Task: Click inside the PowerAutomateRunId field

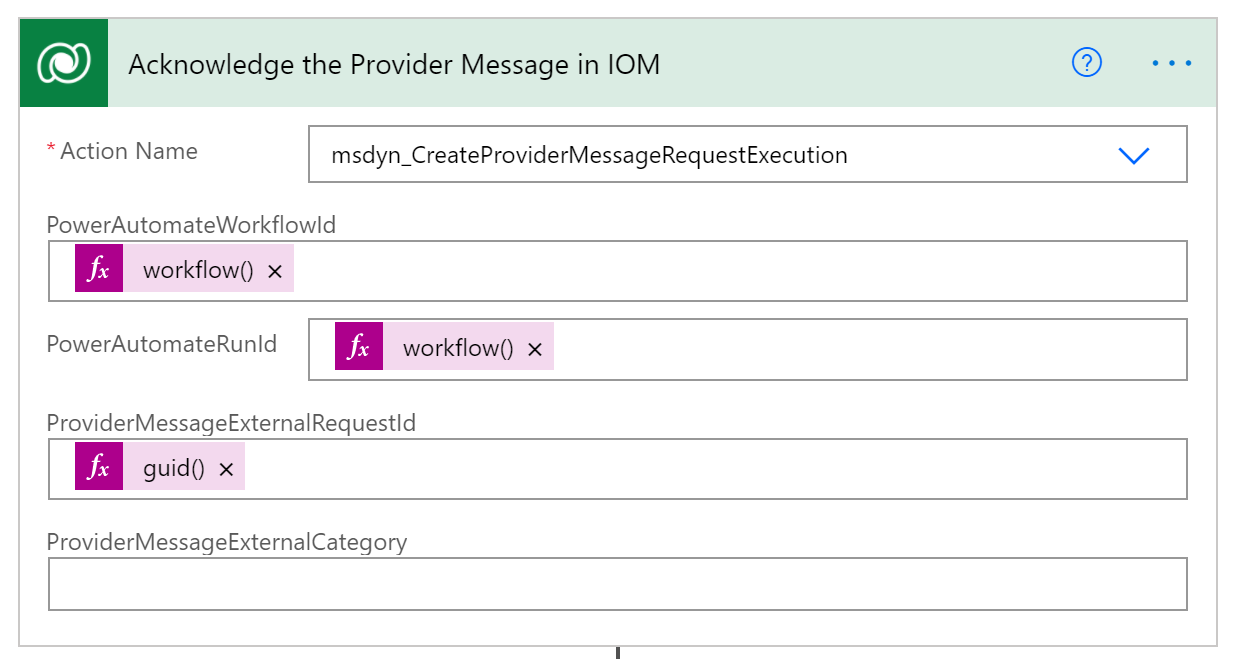Action: (x=800, y=348)
